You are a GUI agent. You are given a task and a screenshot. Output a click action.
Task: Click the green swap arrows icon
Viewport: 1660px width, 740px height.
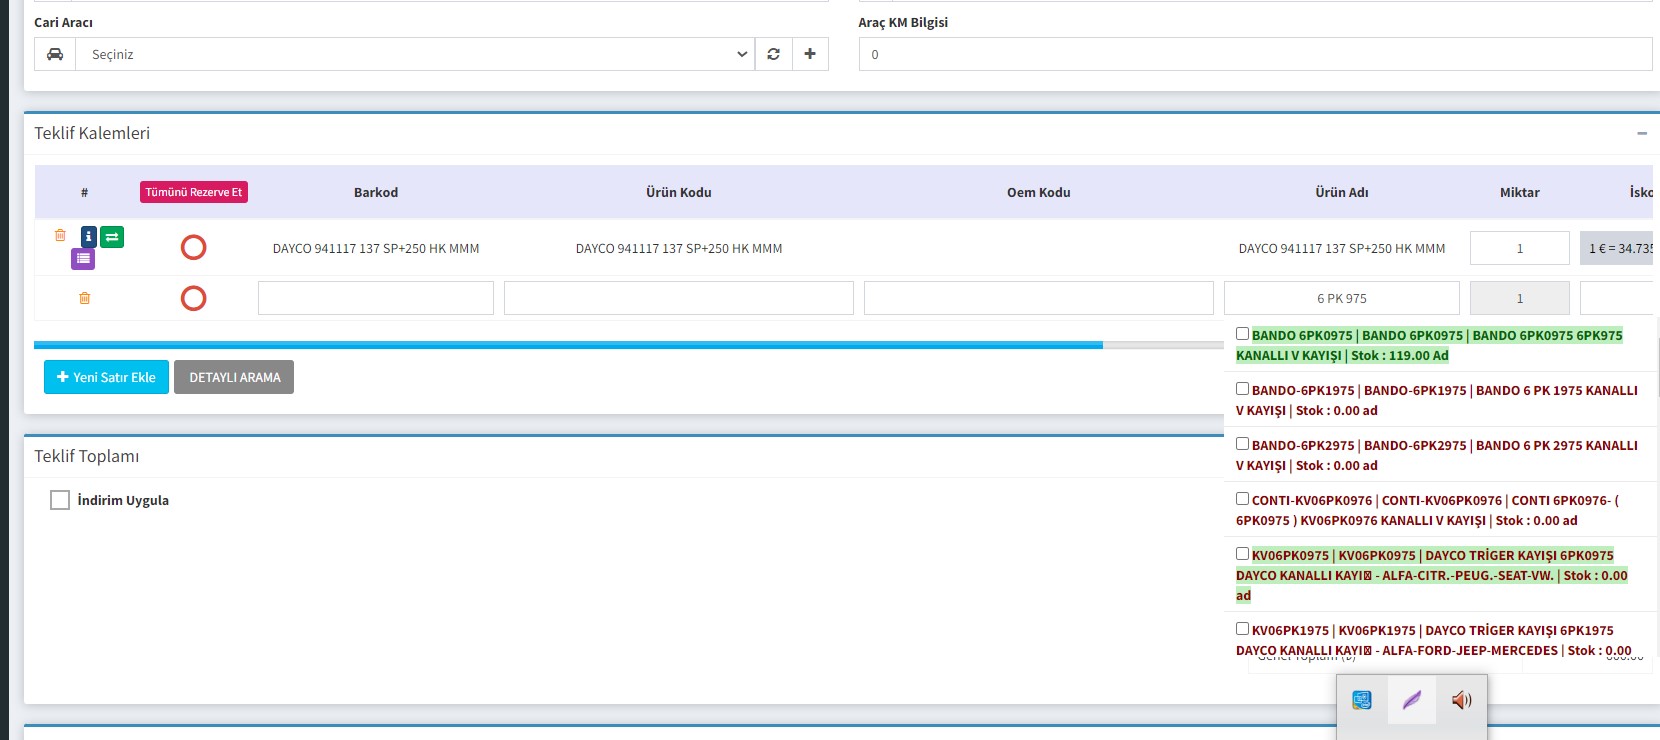click(x=112, y=237)
